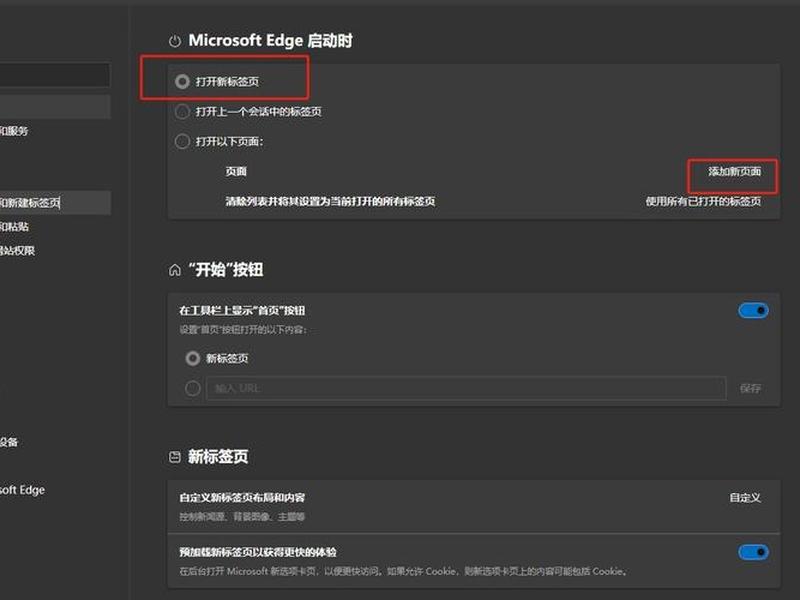Click the home icon beside "开始"按钮 heading

[174, 270]
